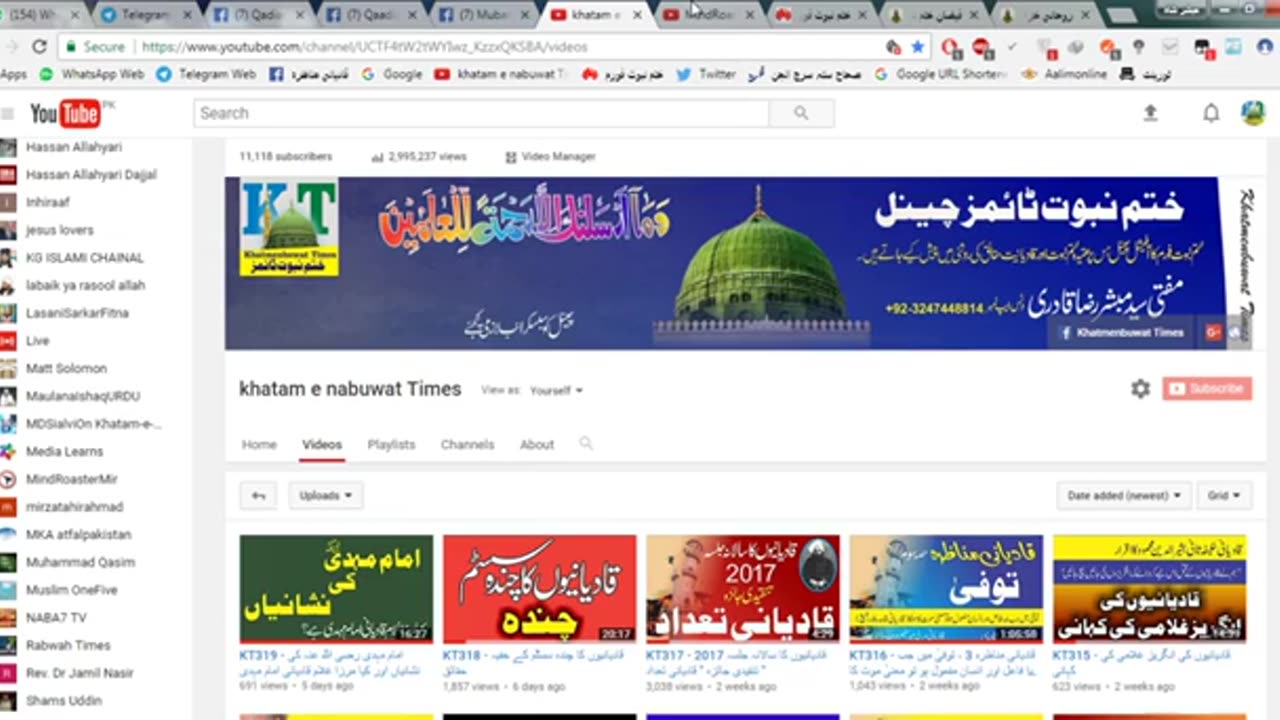This screenshot has height=720, width=1280.
Task: Click in the YouTube Search field
Action: pyautogui.click(x=482, y=114)
